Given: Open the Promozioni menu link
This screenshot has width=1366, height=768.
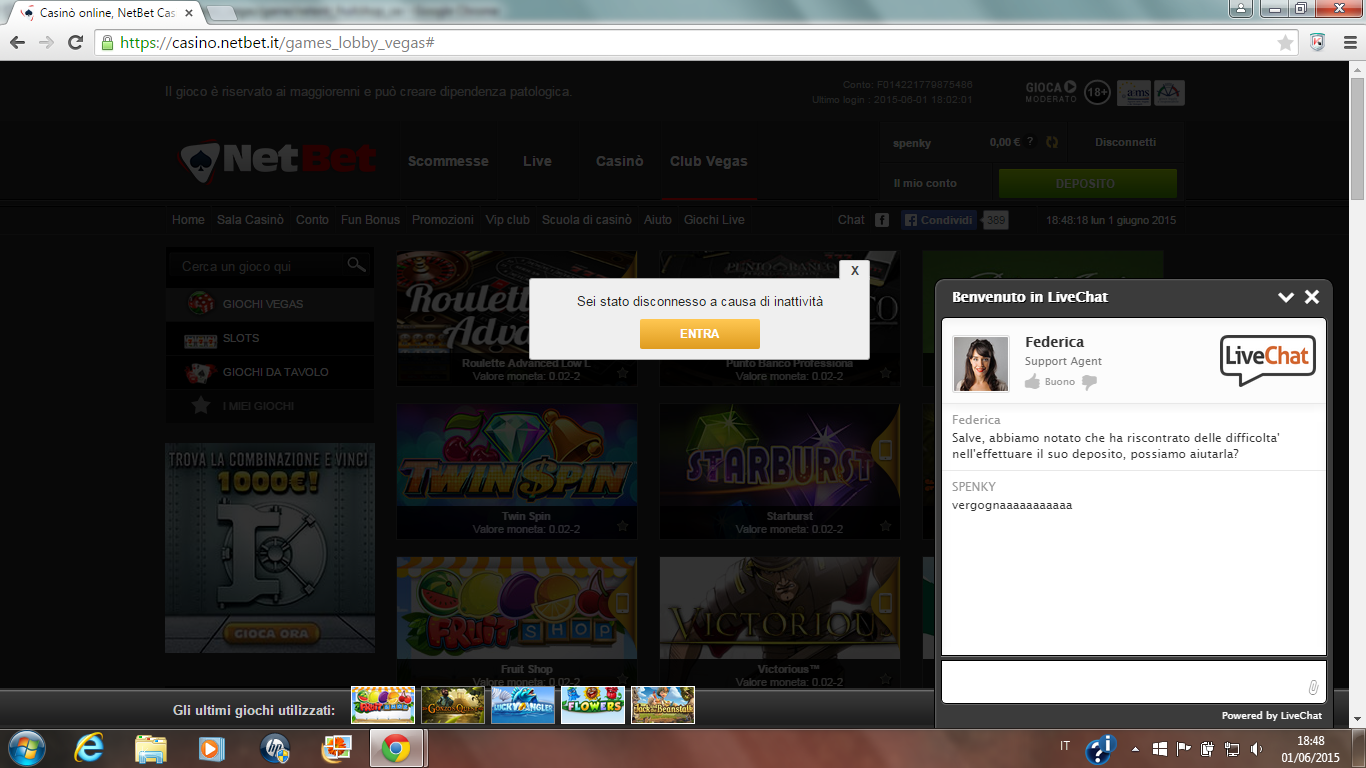Looking at the screenshot, I should pos(443,220).
